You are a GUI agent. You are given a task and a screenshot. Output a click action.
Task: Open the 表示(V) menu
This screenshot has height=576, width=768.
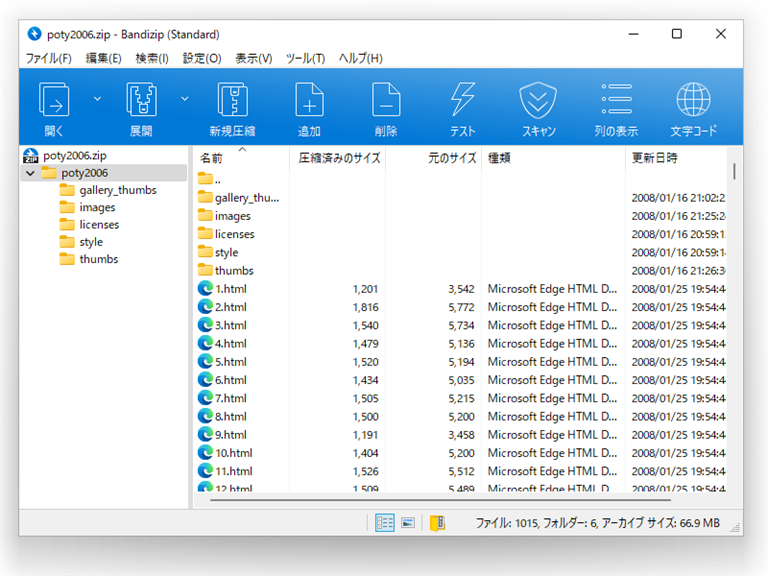tap(254, 58)
